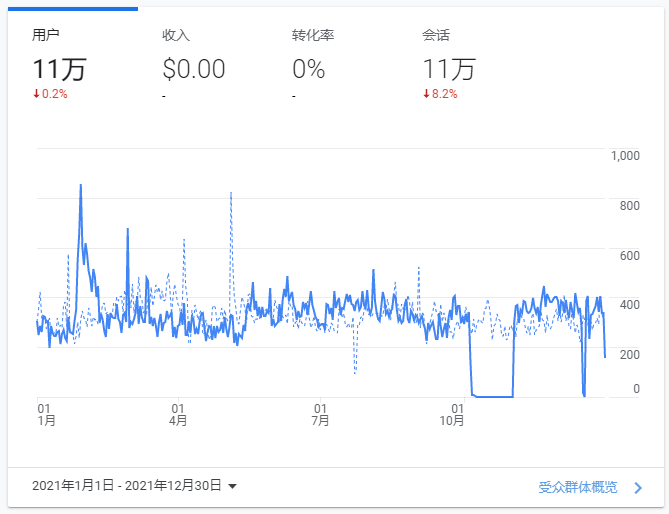Click the dashed-line spike between 4月 and 7月

tap(231, 193)
